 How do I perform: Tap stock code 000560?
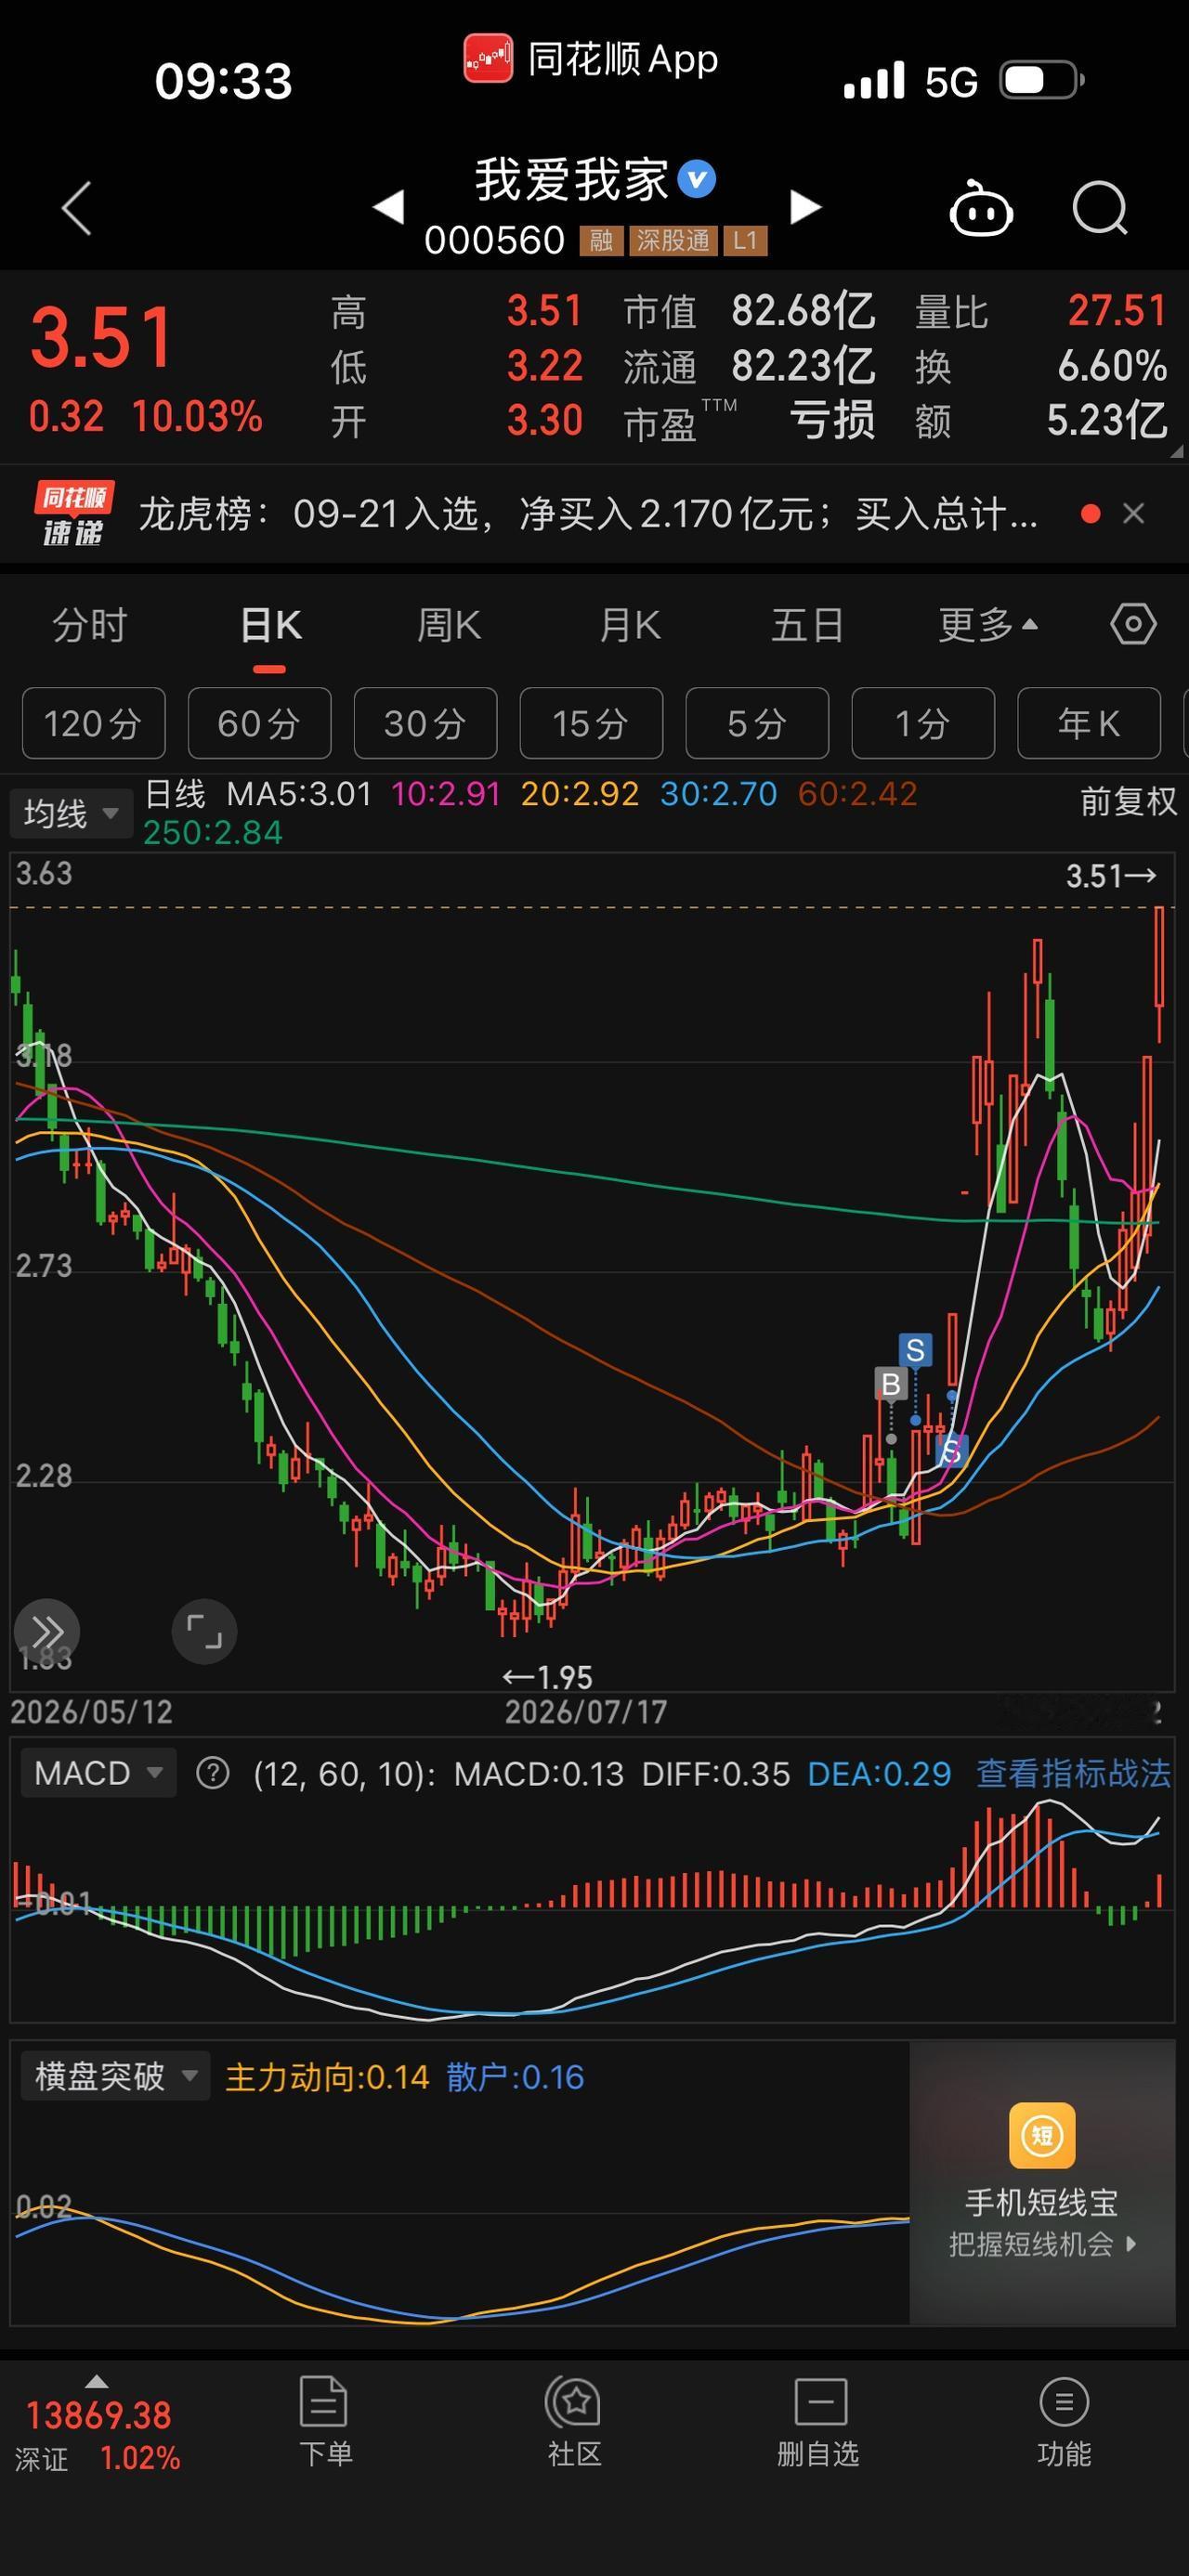coord(494,240)
